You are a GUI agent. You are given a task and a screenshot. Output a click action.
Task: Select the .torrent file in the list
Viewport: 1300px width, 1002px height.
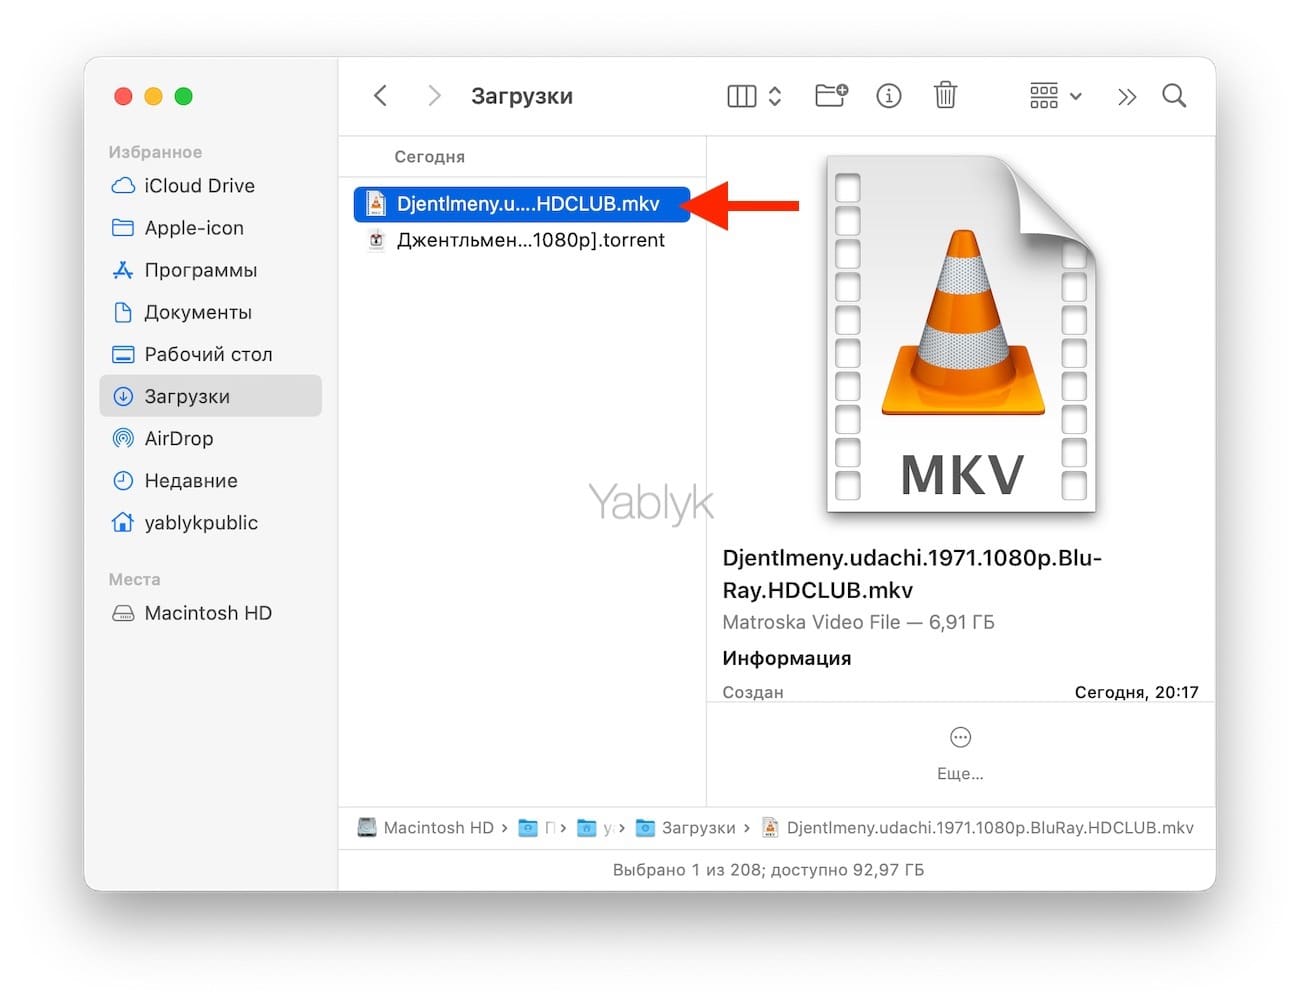[529, 241]
